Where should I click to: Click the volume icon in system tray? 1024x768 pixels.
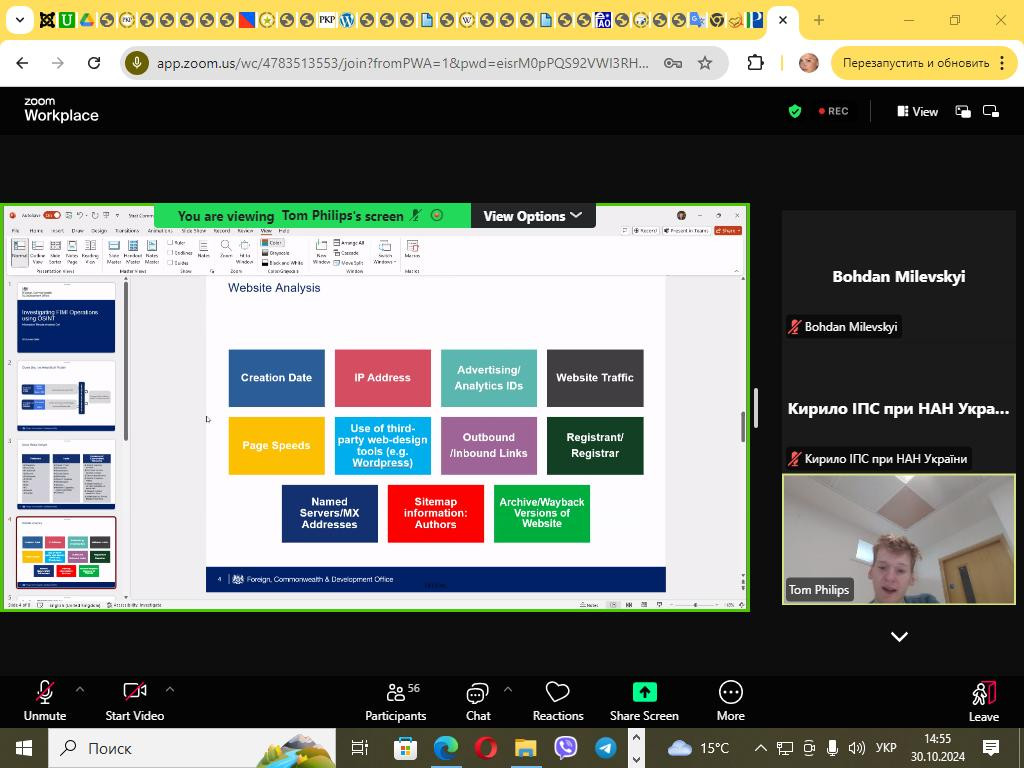coord(856,748)
